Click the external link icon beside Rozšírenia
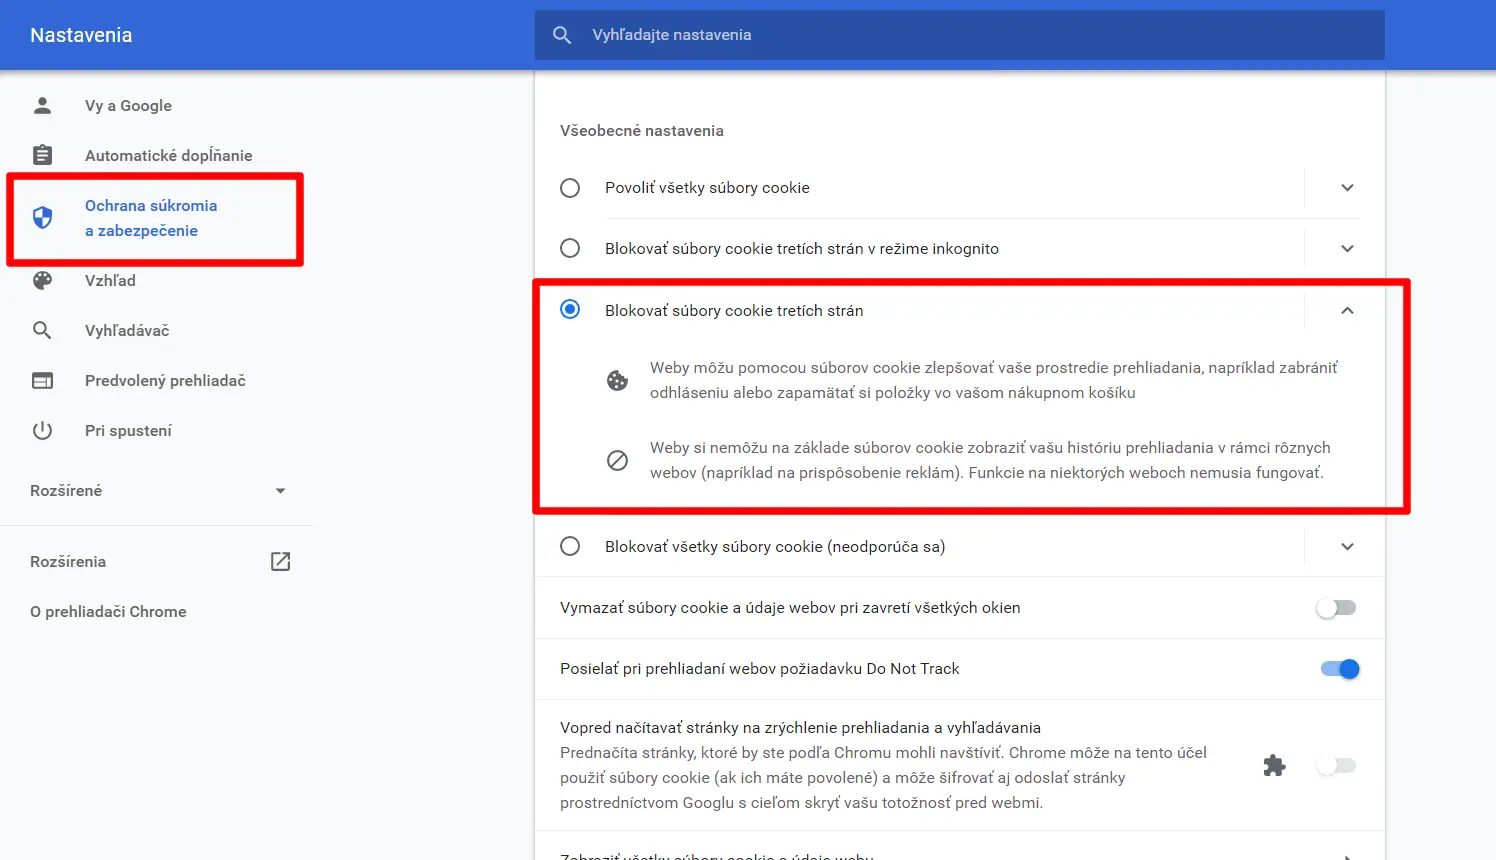 click(x=281, y=561)
